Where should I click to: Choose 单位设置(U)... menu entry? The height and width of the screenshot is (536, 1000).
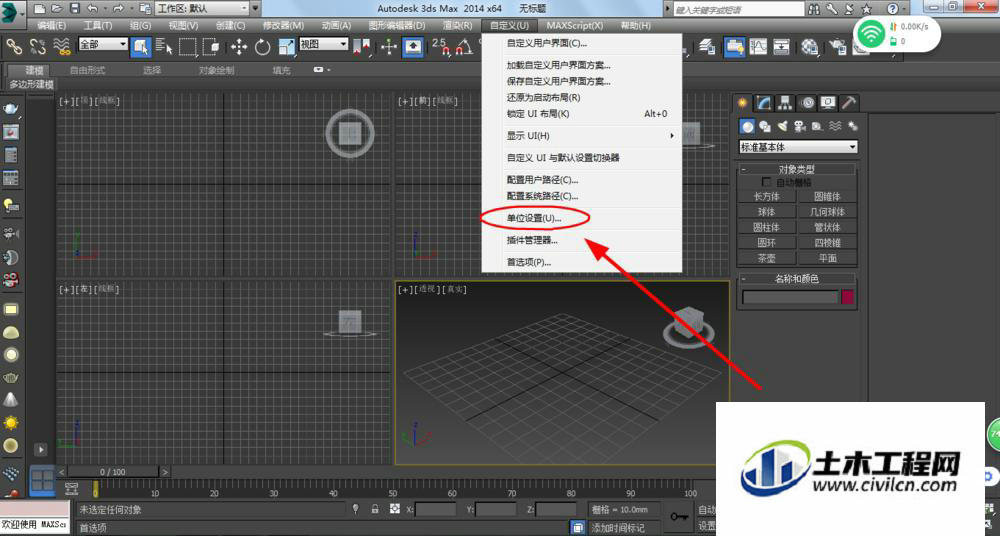[582, 218]
